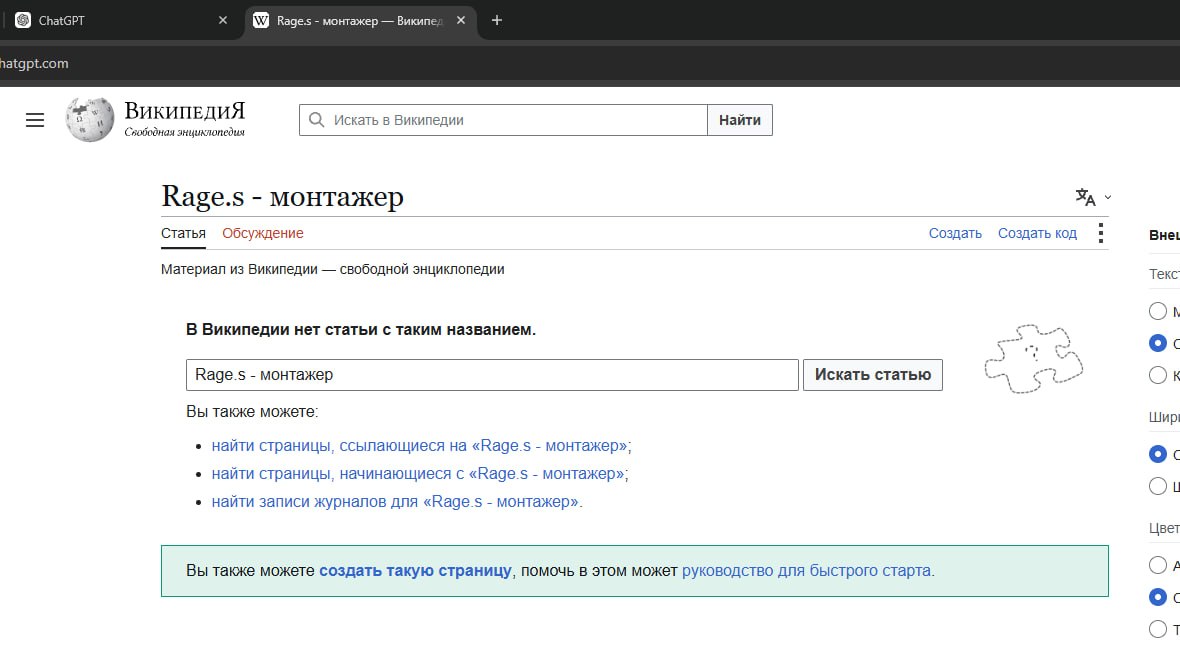Image resolution: width=1180 pixels, height=646 pixels.
Task: Select the checked radio button under Цвет
Action: 1157,597
